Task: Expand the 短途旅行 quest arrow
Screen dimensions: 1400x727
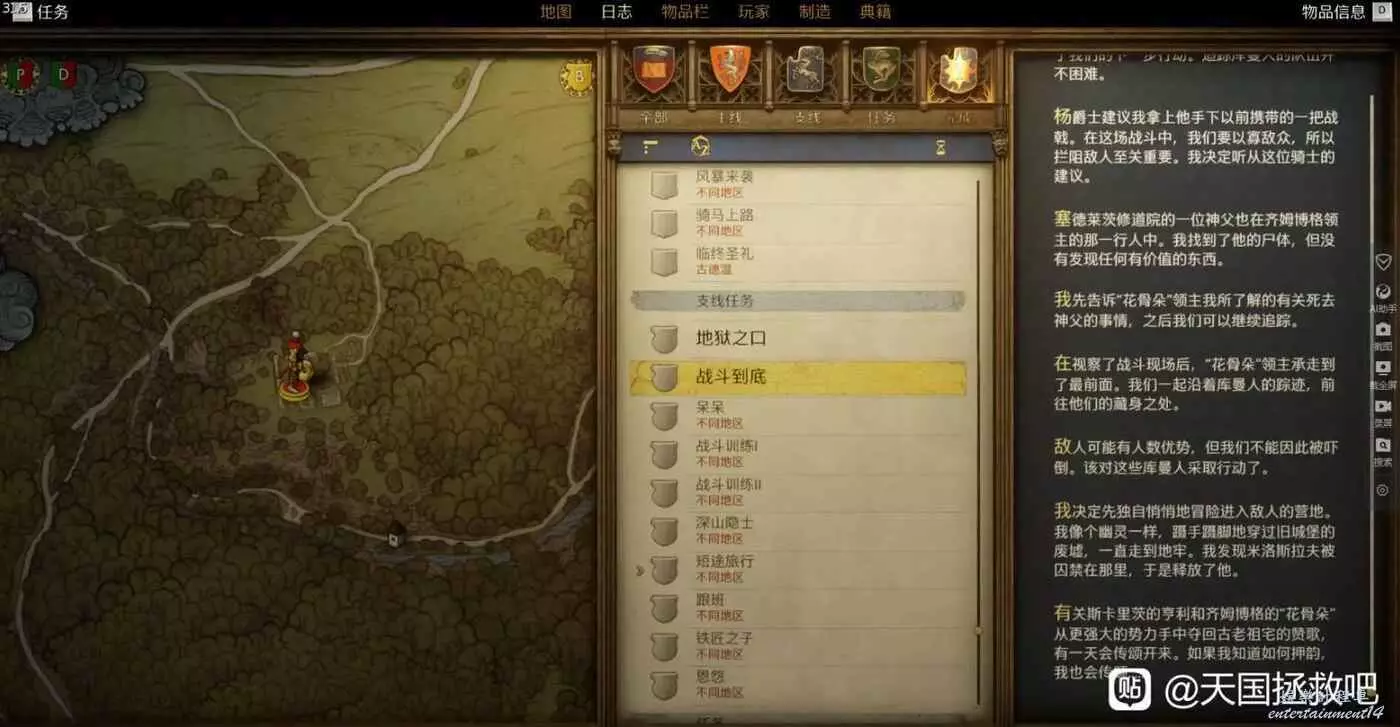Action: (x=640, y=571)
